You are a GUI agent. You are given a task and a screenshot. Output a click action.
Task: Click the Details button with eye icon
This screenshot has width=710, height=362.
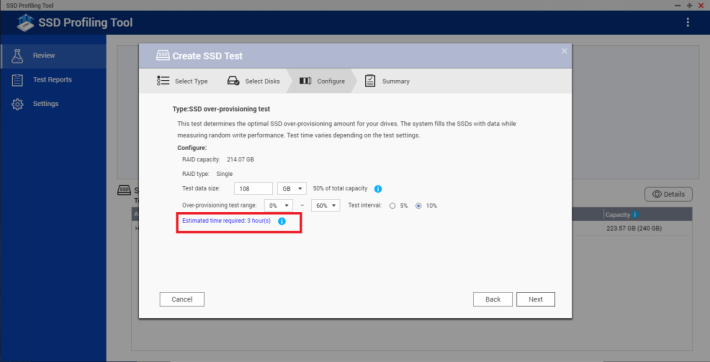[x=668, y=194]
